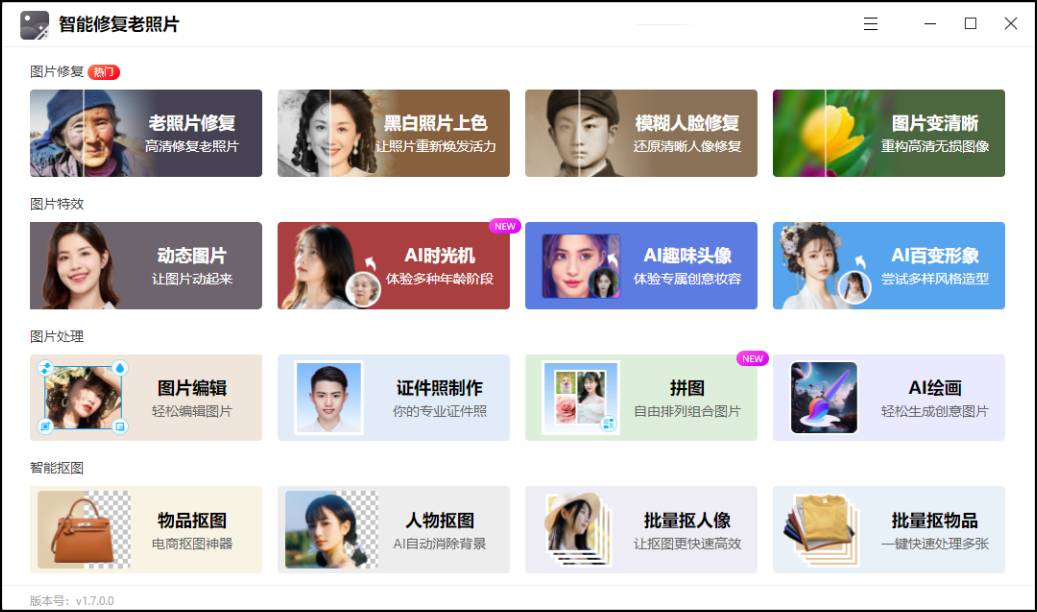Select 证件照制作 ID photo maker
The image size is (1037, 612).
click(x=394, y=398)
